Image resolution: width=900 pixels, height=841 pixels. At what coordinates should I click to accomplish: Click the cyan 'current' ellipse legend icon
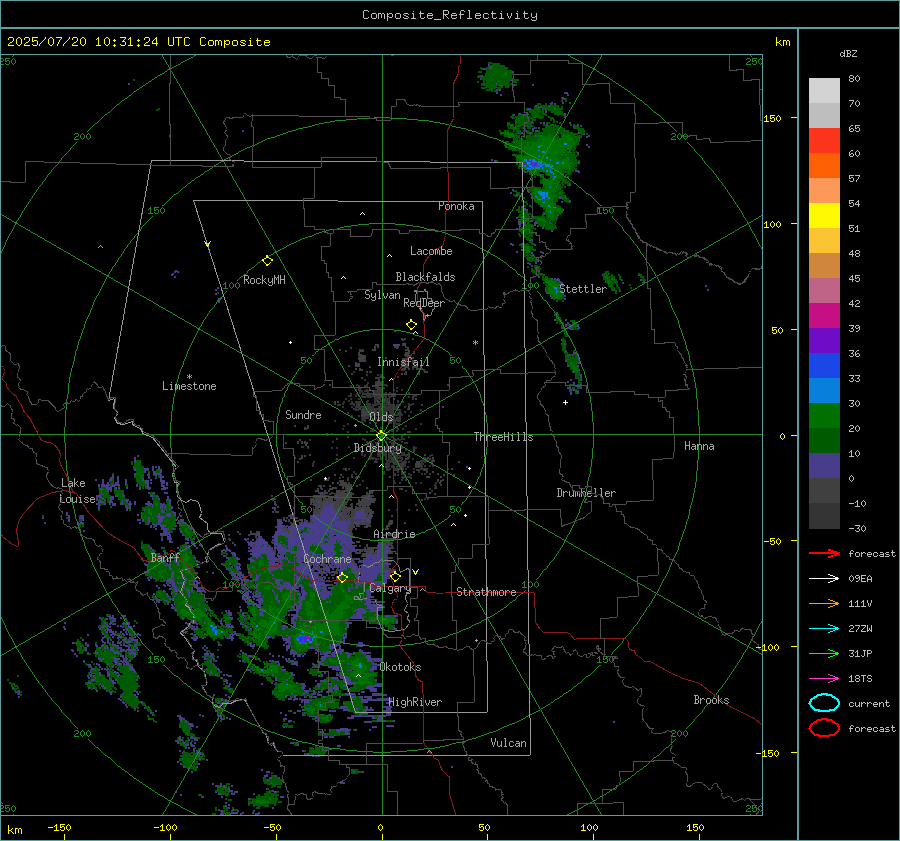(824, 703)
